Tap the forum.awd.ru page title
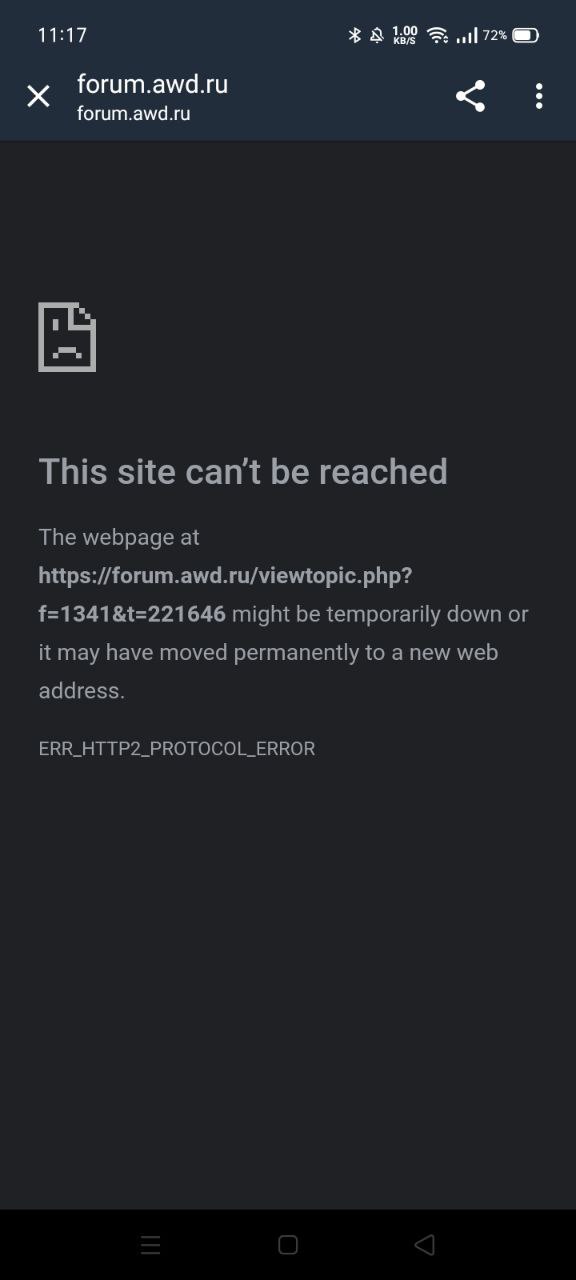This screenshot has width=576, height=1280. [x=152, y=84]
